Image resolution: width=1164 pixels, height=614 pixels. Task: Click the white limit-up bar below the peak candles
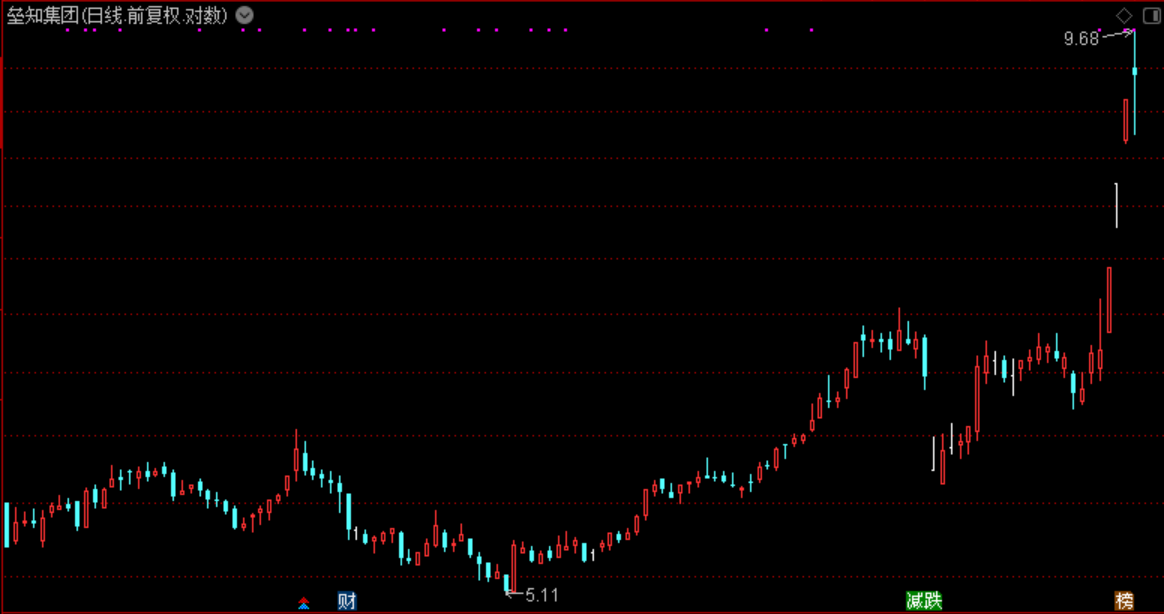coord(1116,205)
